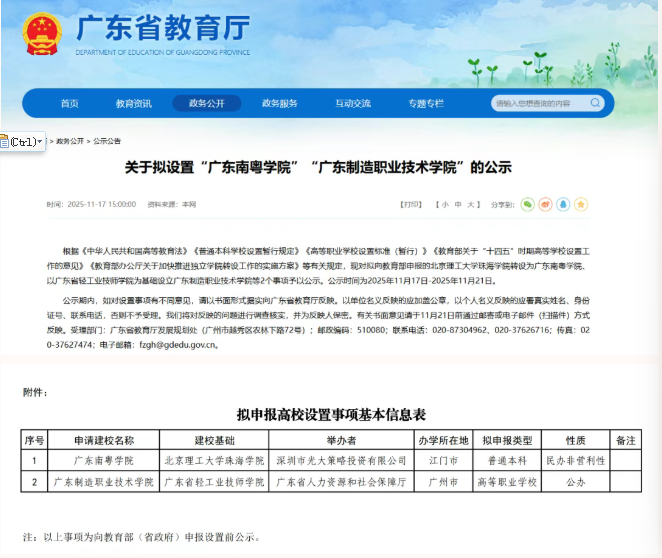Set font size to medium (中)
The width and height of the screenshot is (662, 558).
click(x=457, y=204)
